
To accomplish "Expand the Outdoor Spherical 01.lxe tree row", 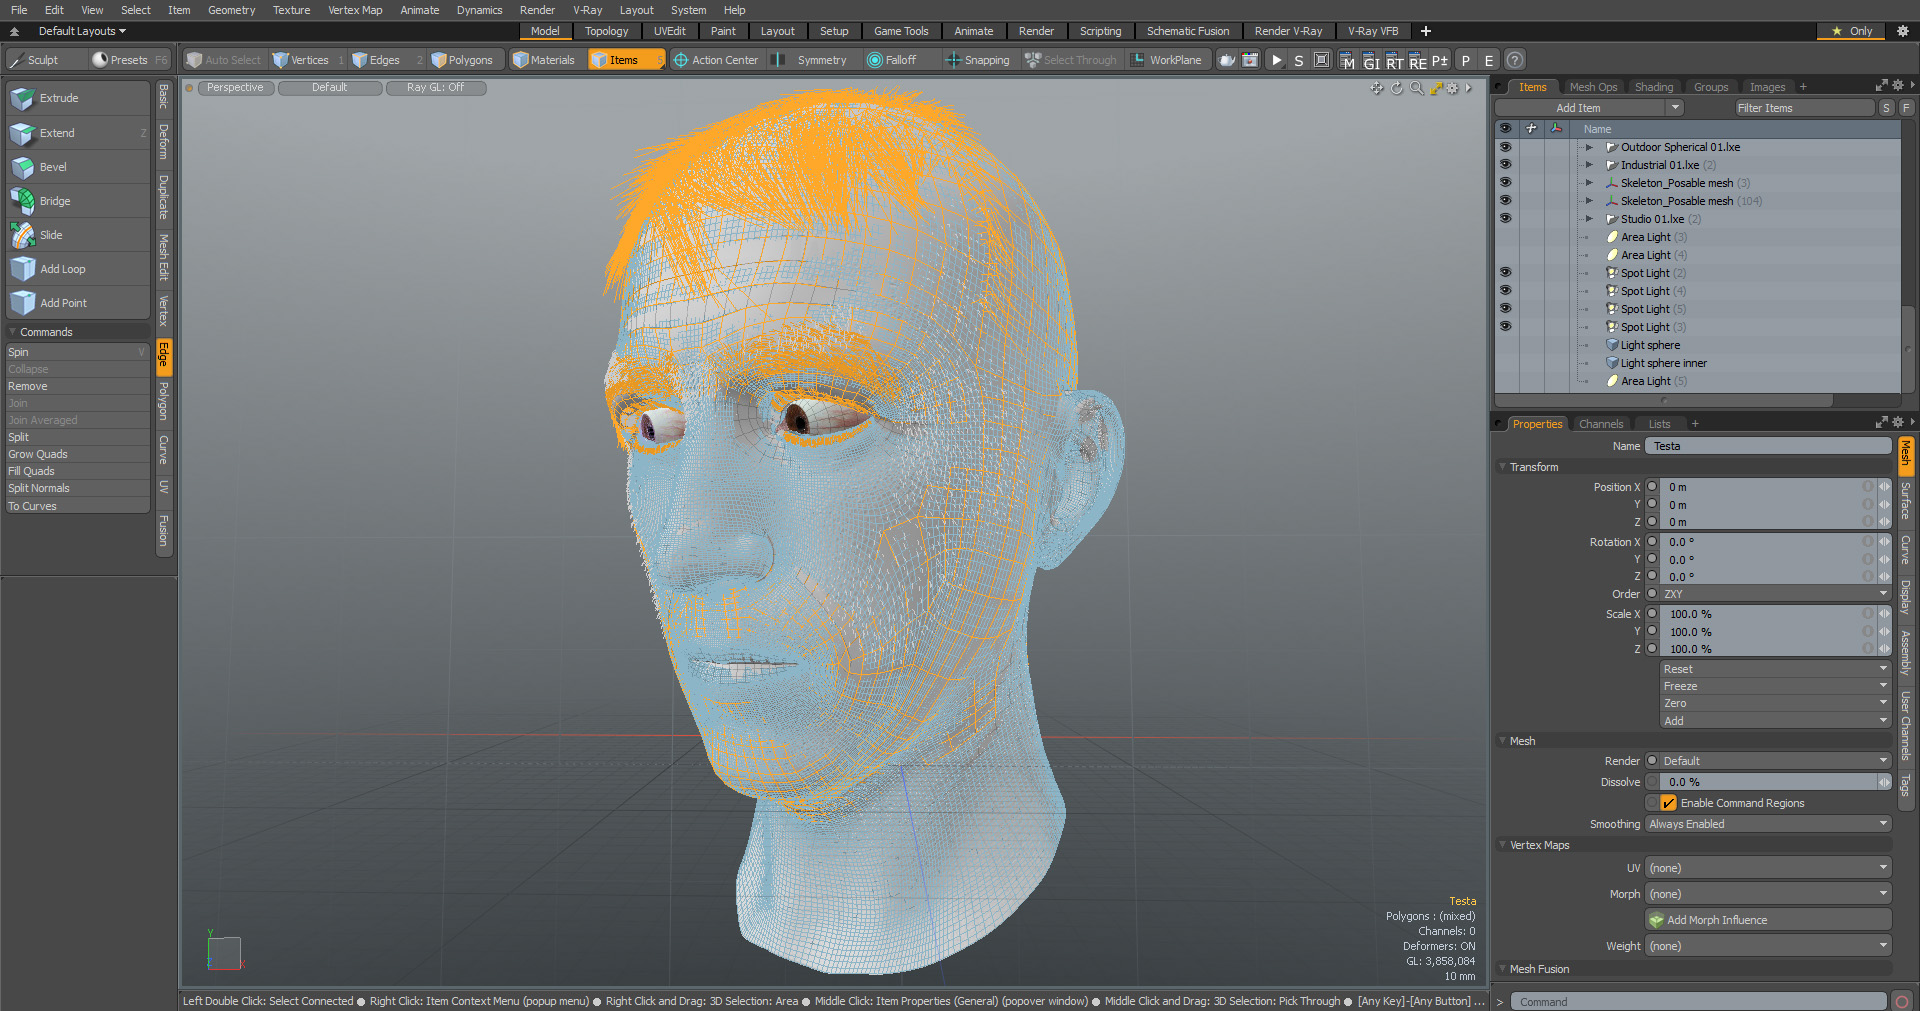I will tap(1589, 147).
